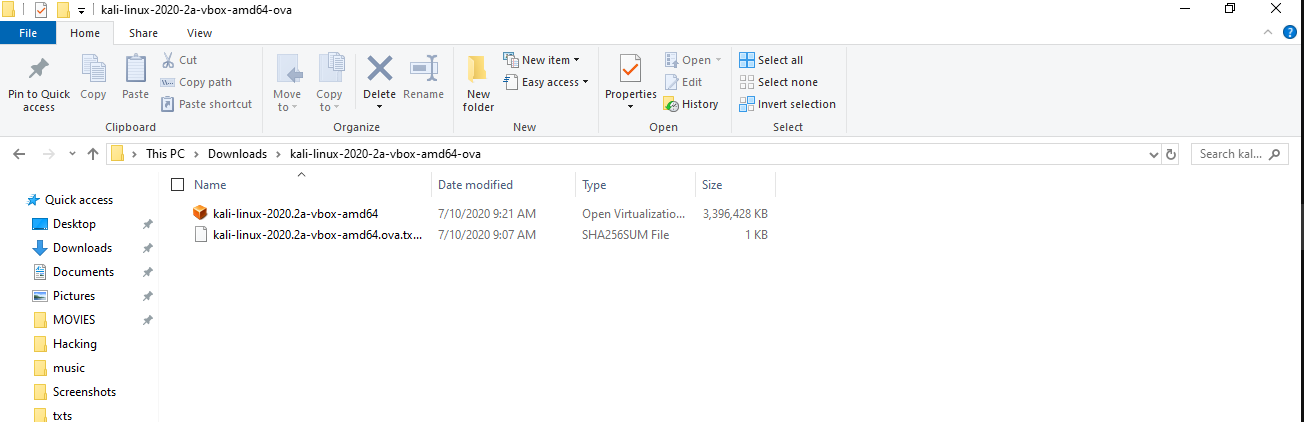Open the Copy to command
Viewport: 1304px width, 422px height.
click(x=330, y=83)
